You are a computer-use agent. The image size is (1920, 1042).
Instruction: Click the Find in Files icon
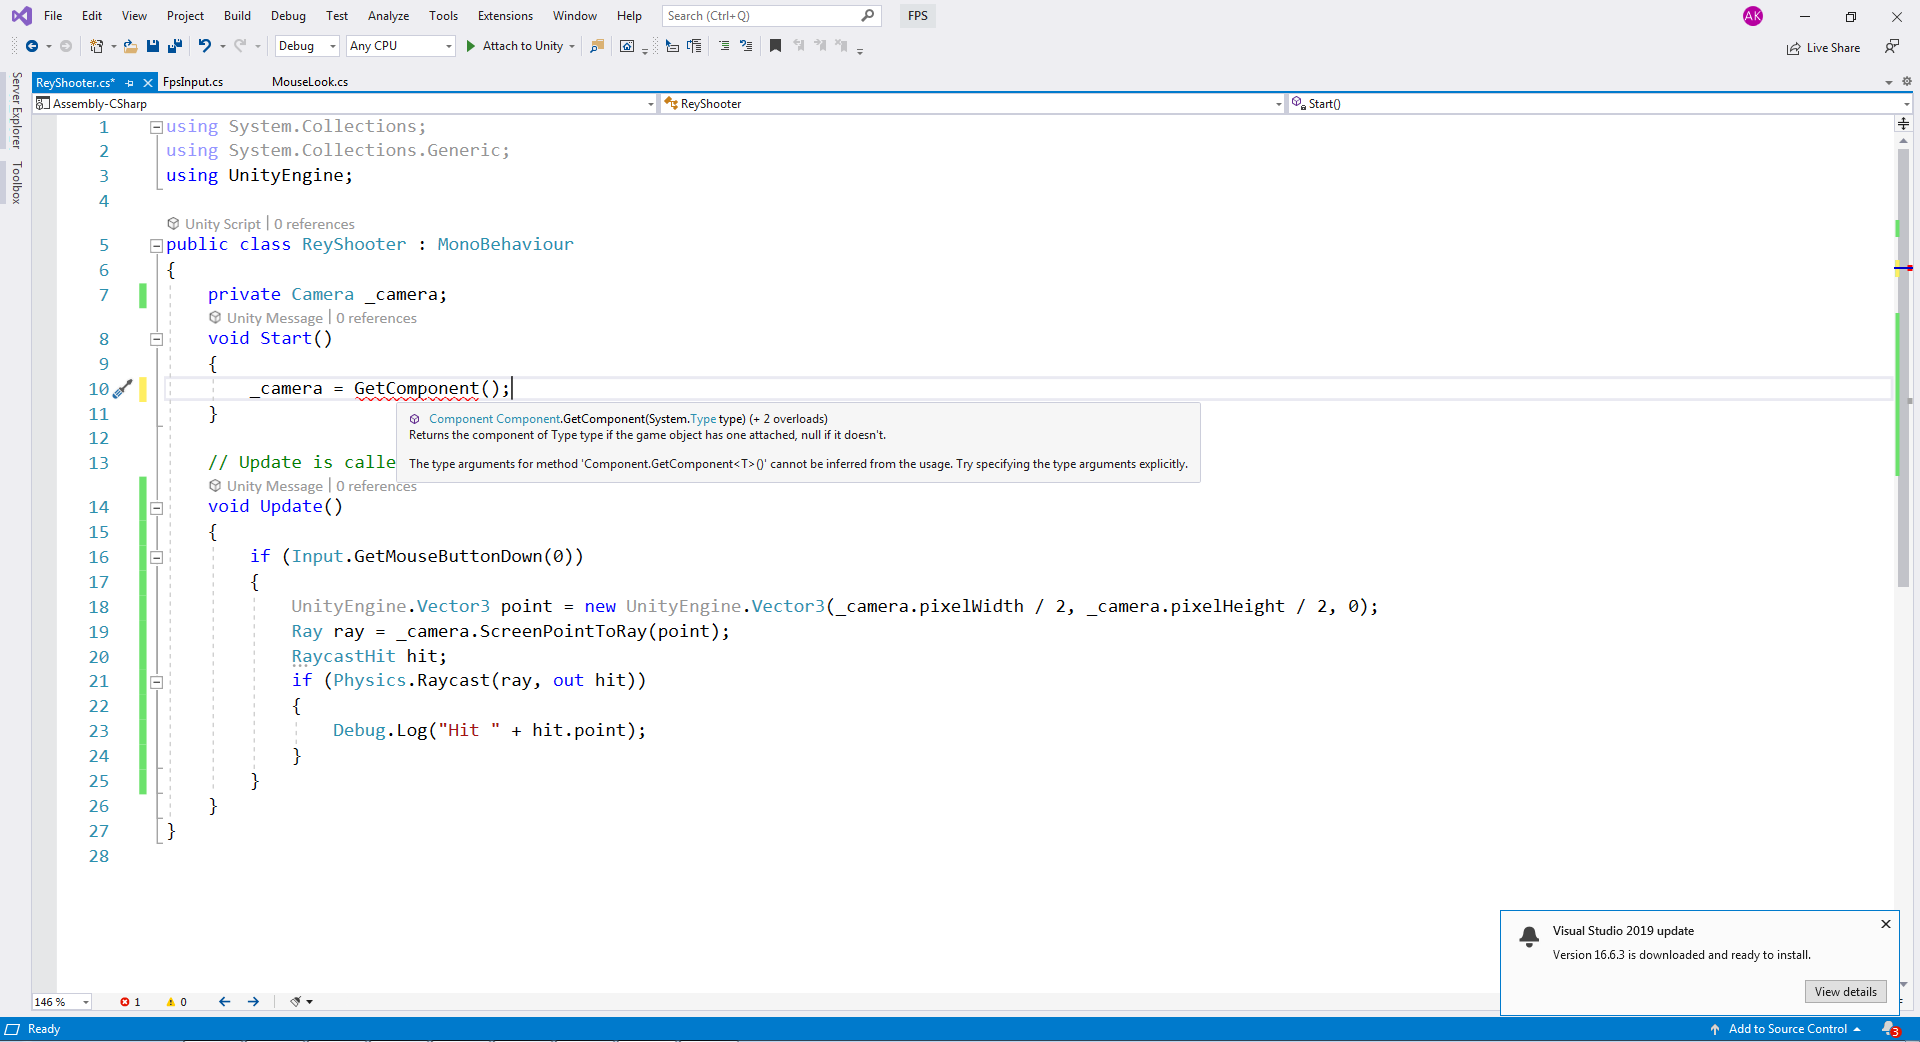tap(597, 46)
